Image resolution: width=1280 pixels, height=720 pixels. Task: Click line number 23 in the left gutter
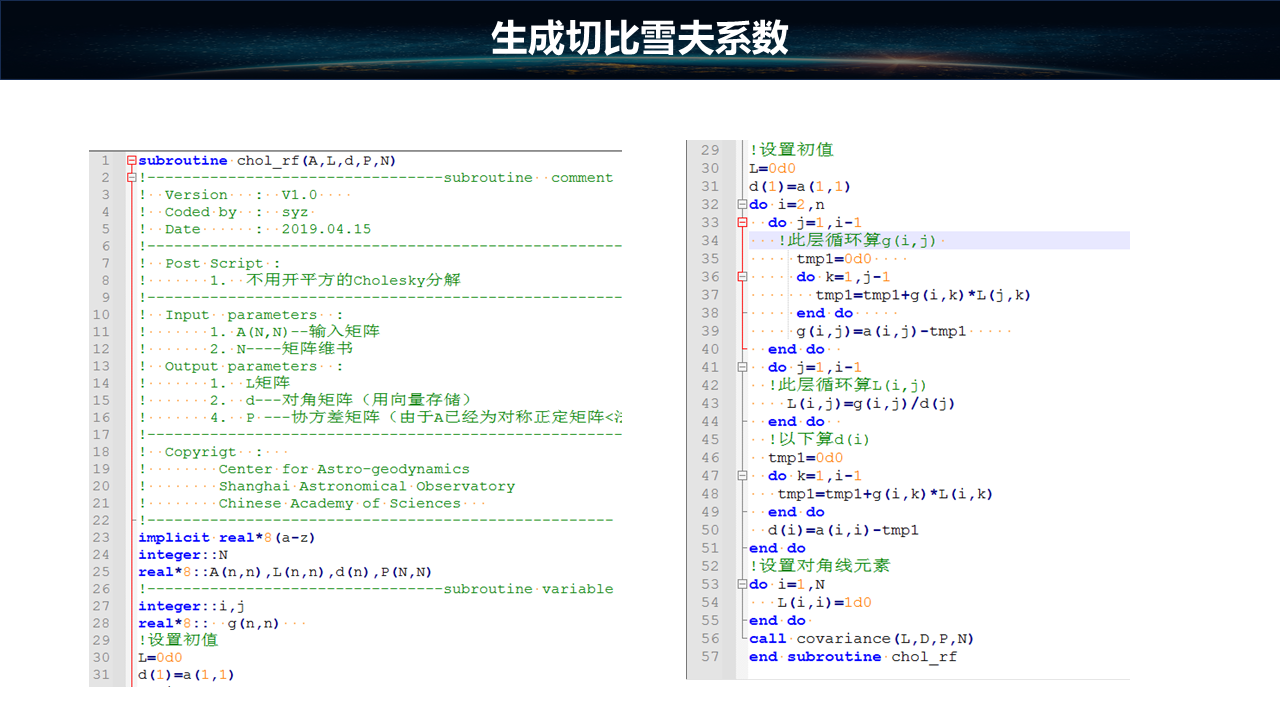coord(101,538)
